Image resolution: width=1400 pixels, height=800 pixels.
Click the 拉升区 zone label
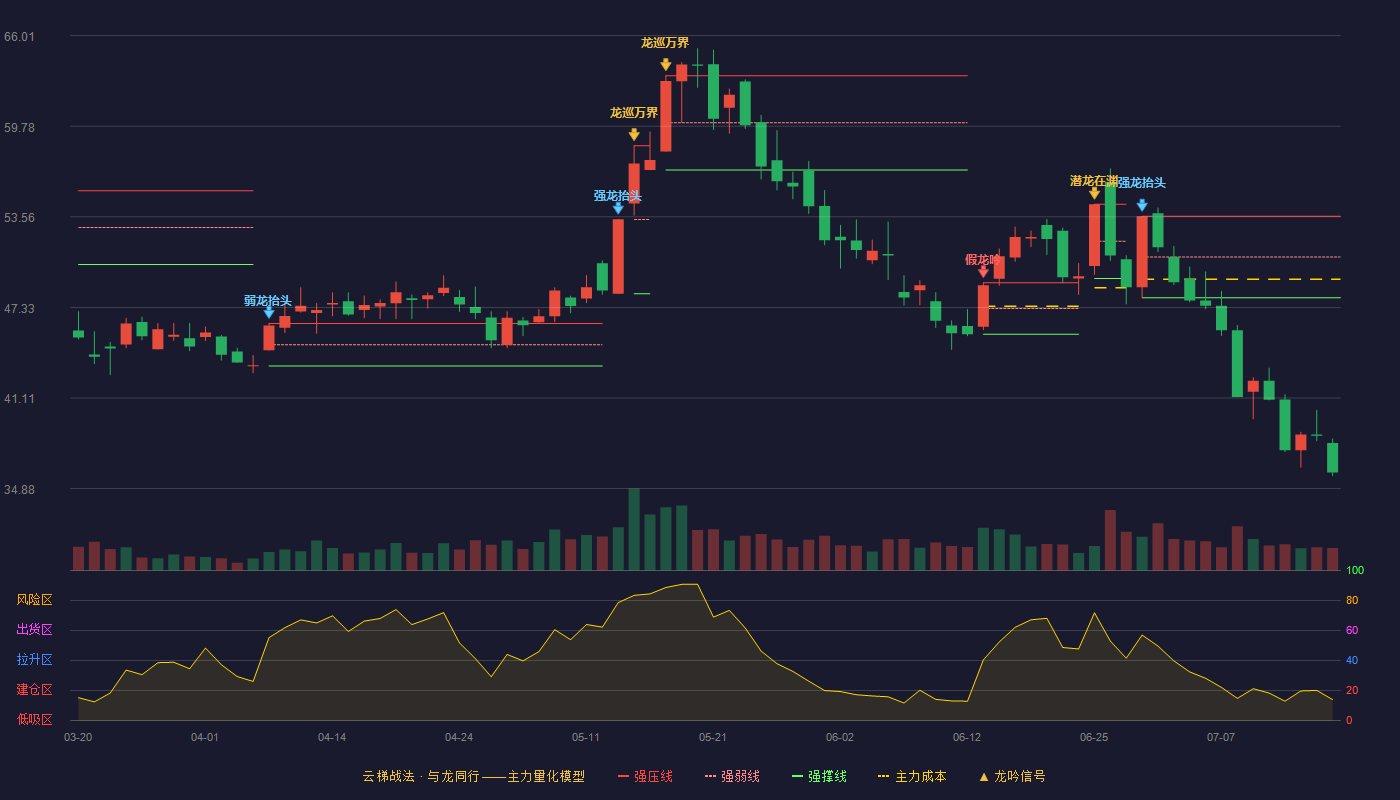tap(34, 660)
